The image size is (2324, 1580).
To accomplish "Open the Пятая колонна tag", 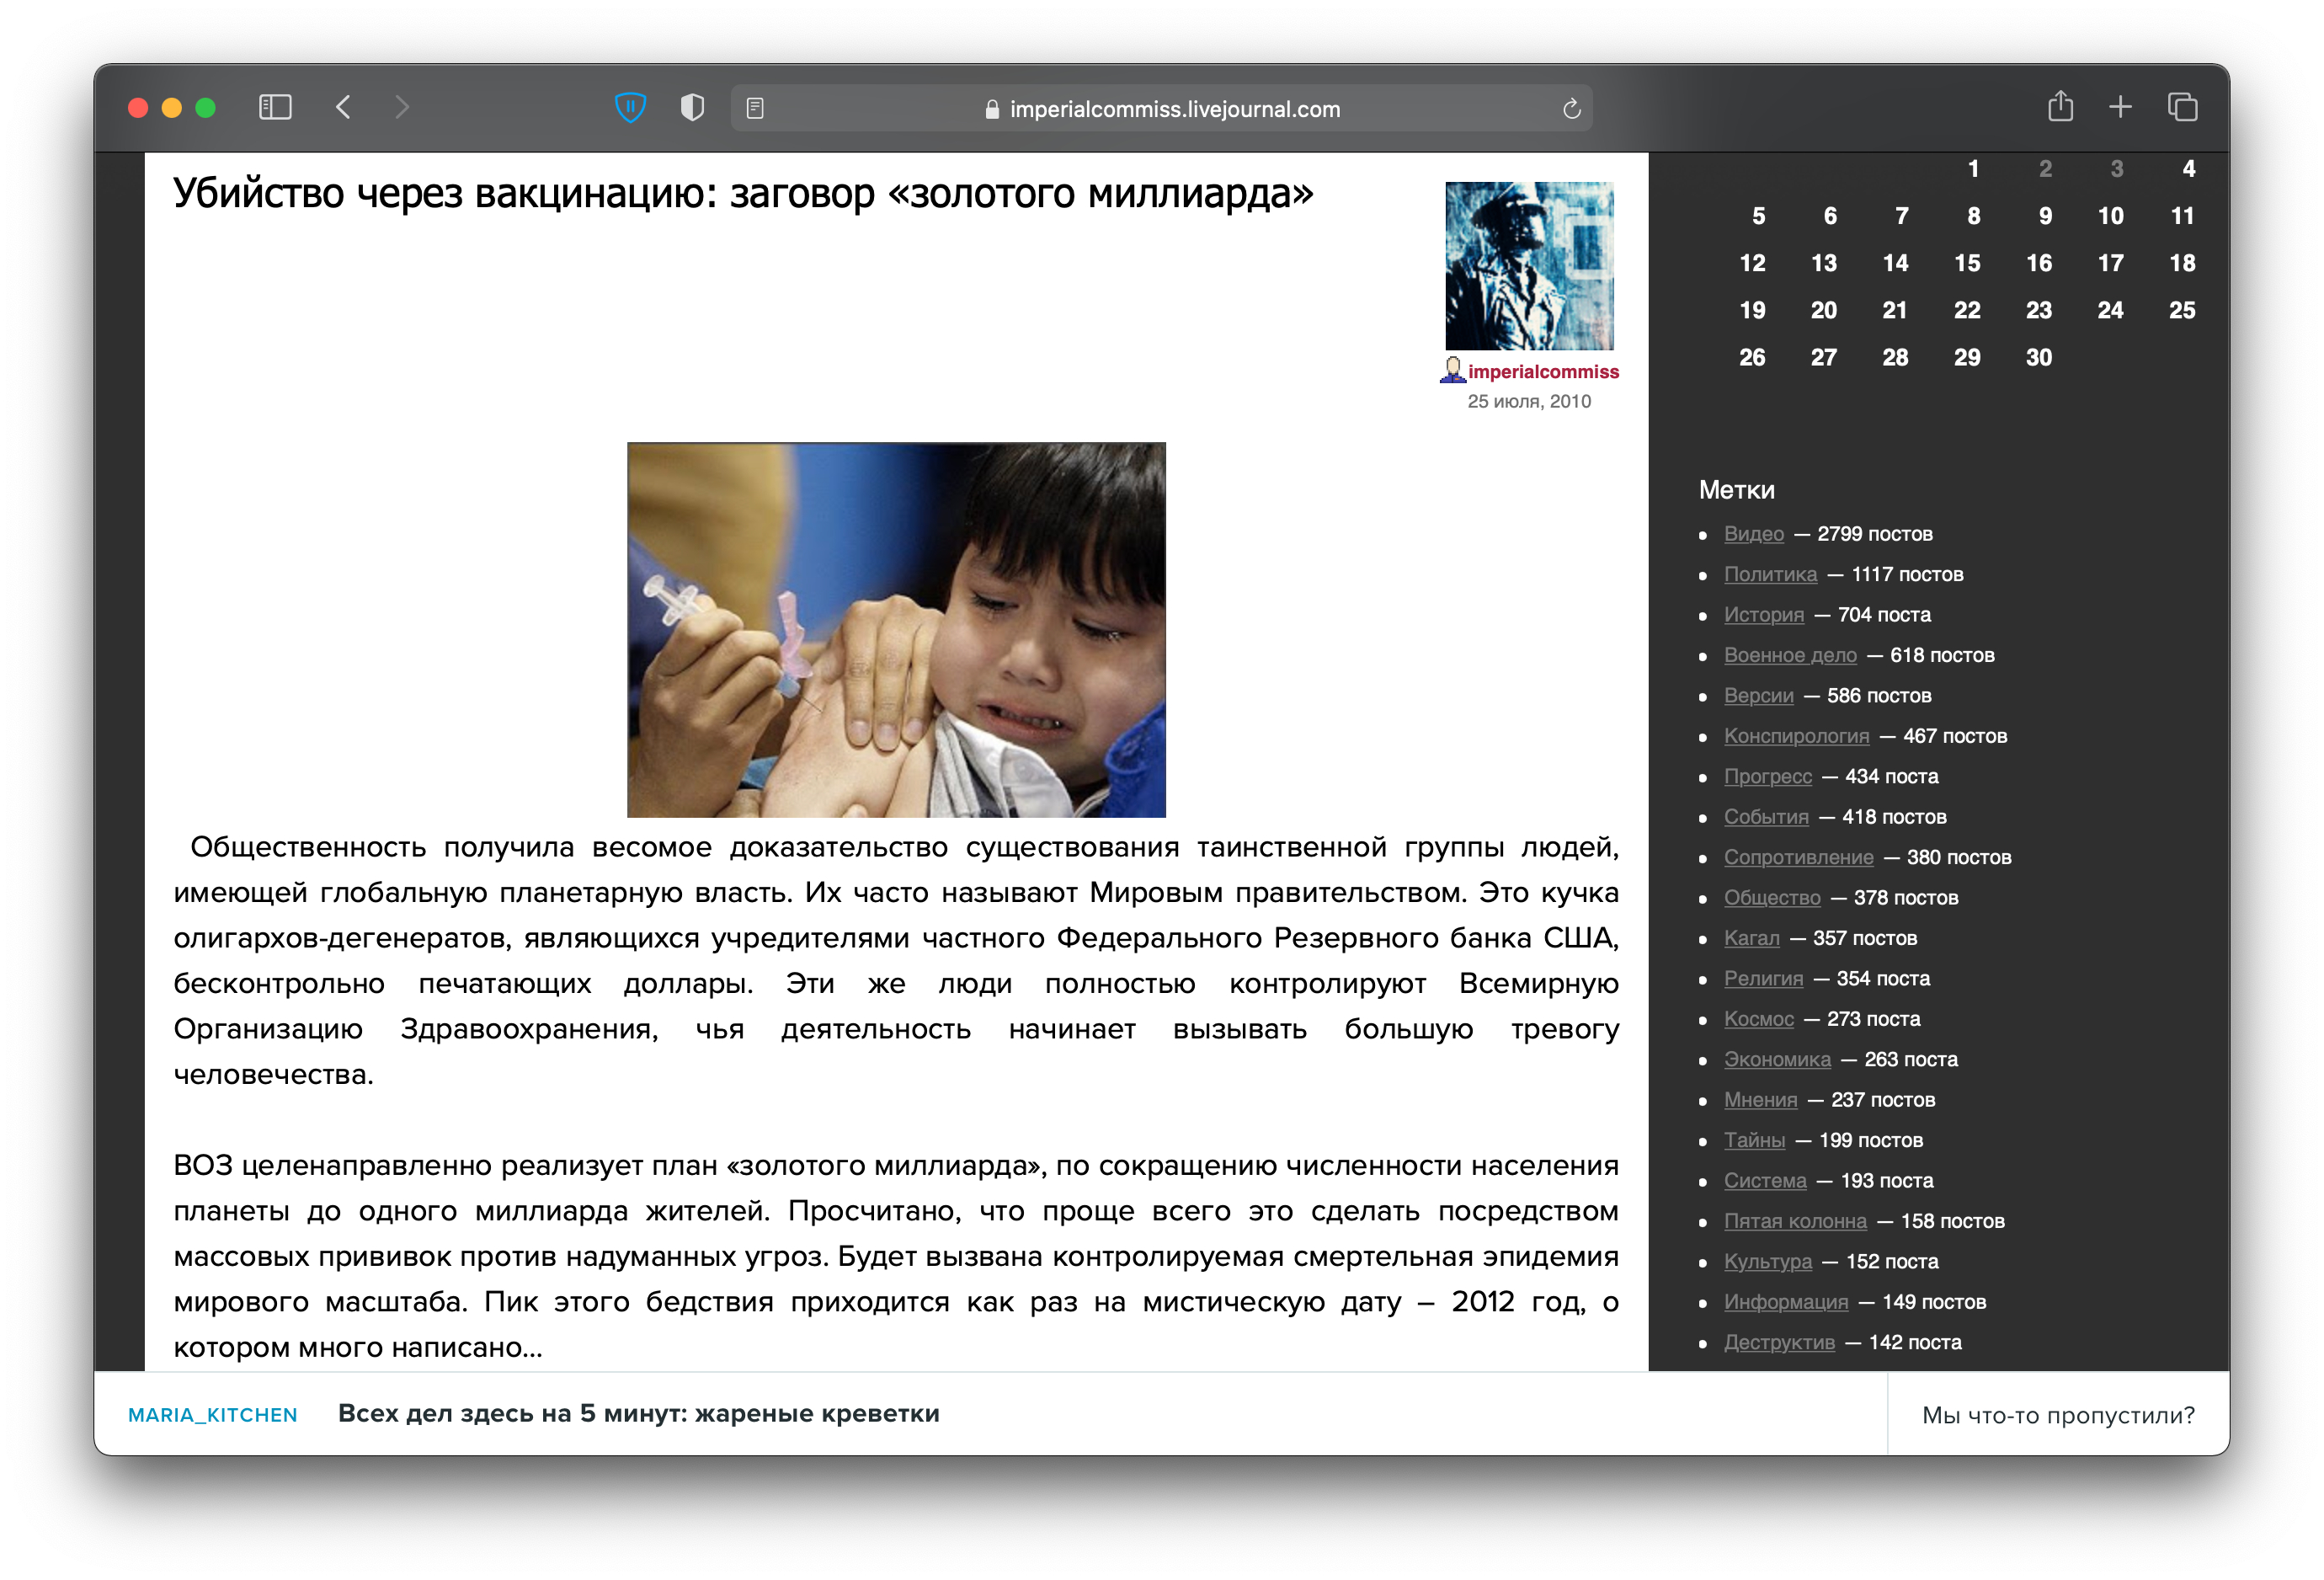I will point(1795,1221).
